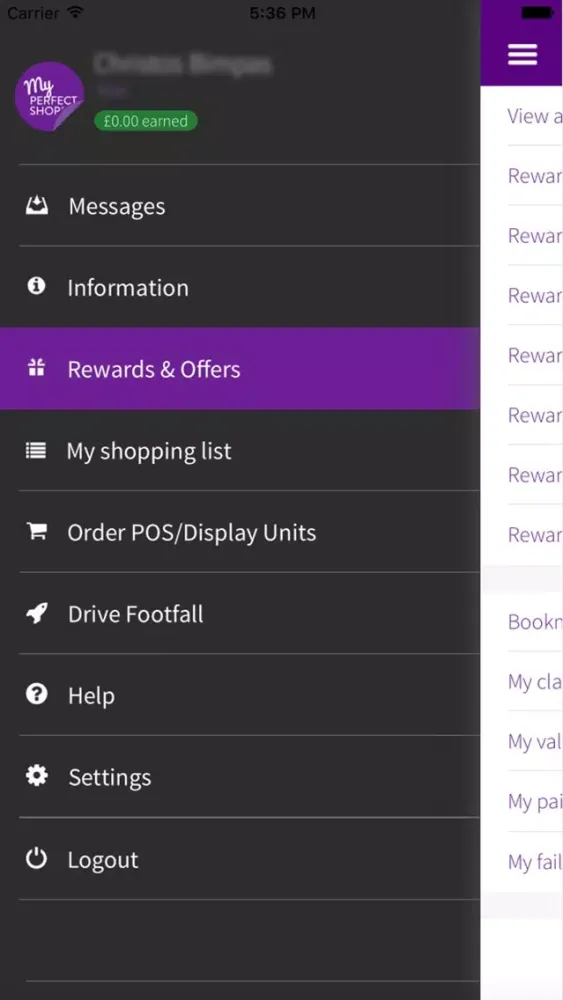
Task: Tap the Messages inbox icon
Action: 36,205
